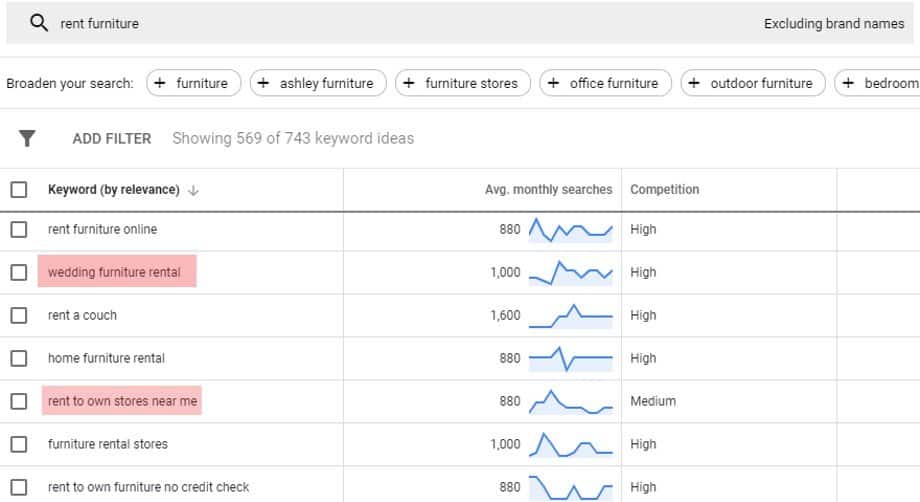920x502 pixels.
Task: Click the 'rent furniture' search field
Action: [x=300, y=23]
